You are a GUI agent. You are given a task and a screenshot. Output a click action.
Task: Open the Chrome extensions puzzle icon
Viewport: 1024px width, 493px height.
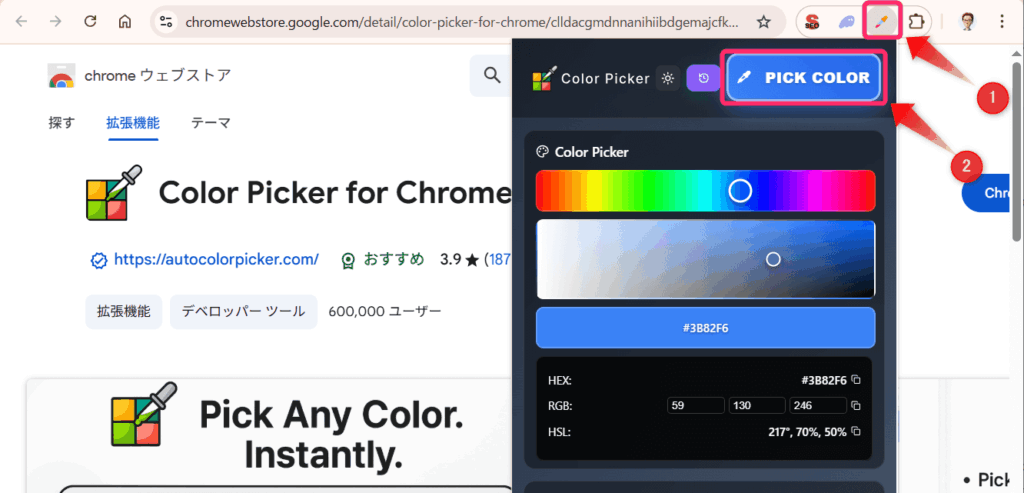(x=916, y=22)
